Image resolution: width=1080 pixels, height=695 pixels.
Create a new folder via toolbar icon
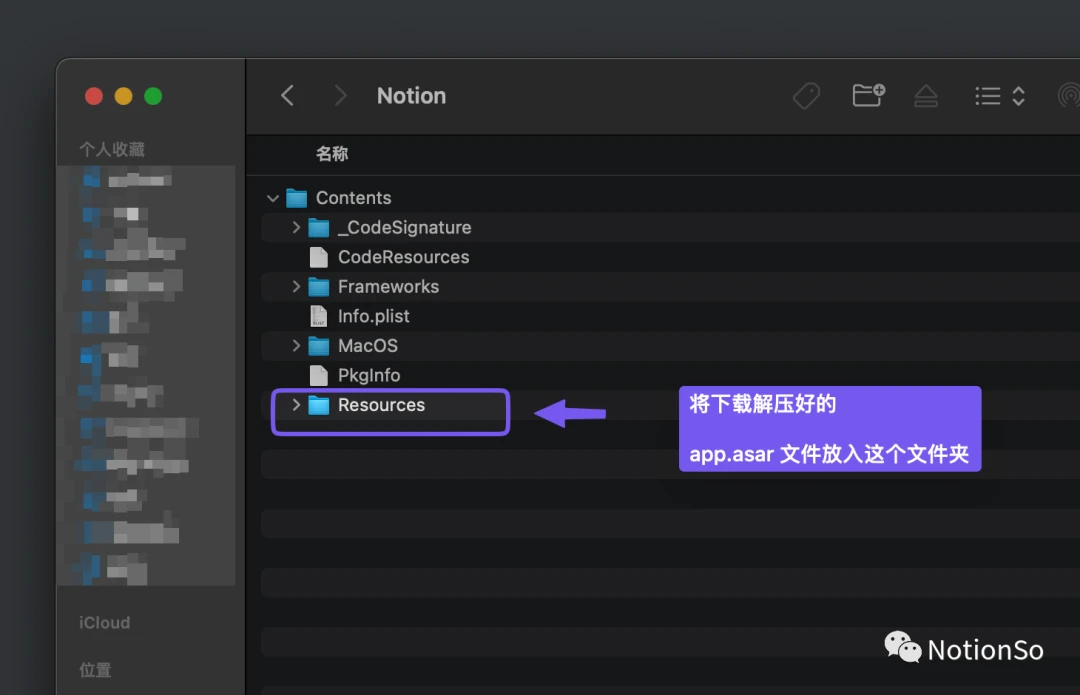click(x=868, y=95)
